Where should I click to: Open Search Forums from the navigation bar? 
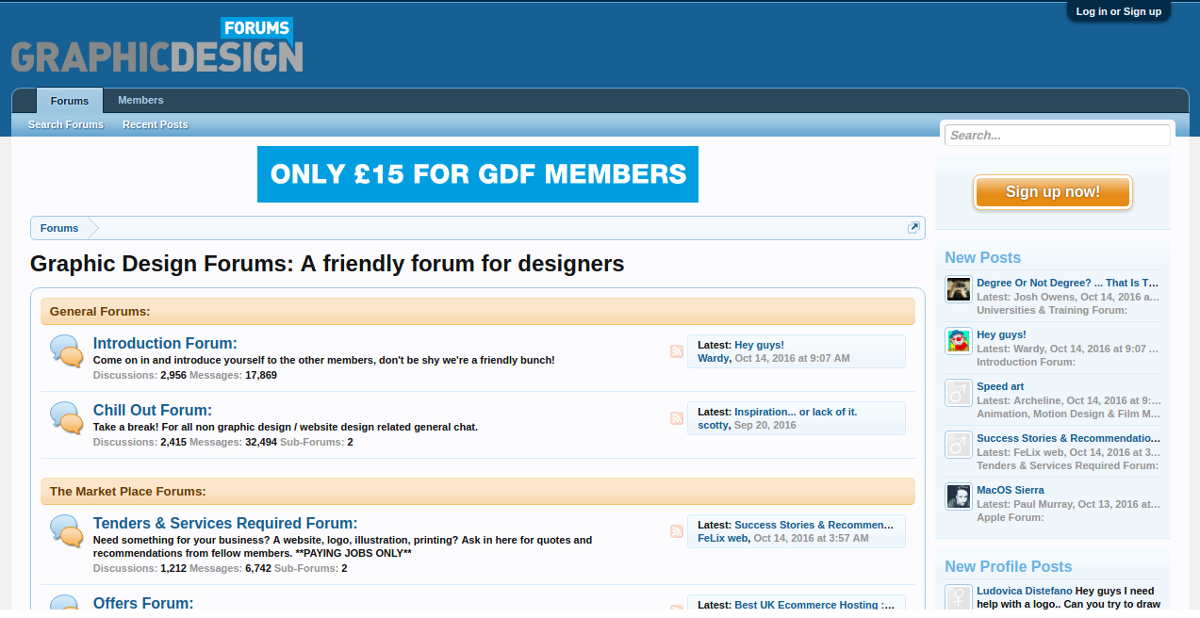pyautogui.click(x=65, y=124)
